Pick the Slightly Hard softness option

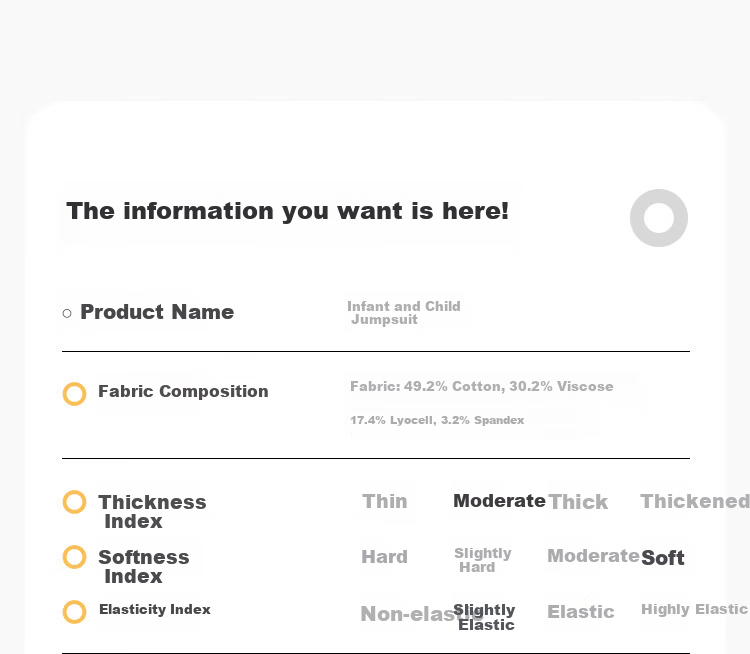coord(483,560)
